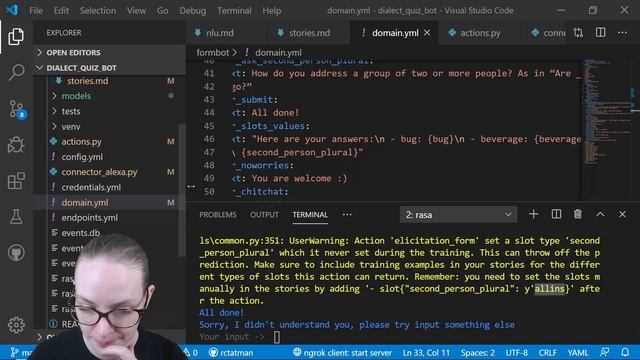Open the View menu
Screen dimensions: 640x360
click(136, 11)
